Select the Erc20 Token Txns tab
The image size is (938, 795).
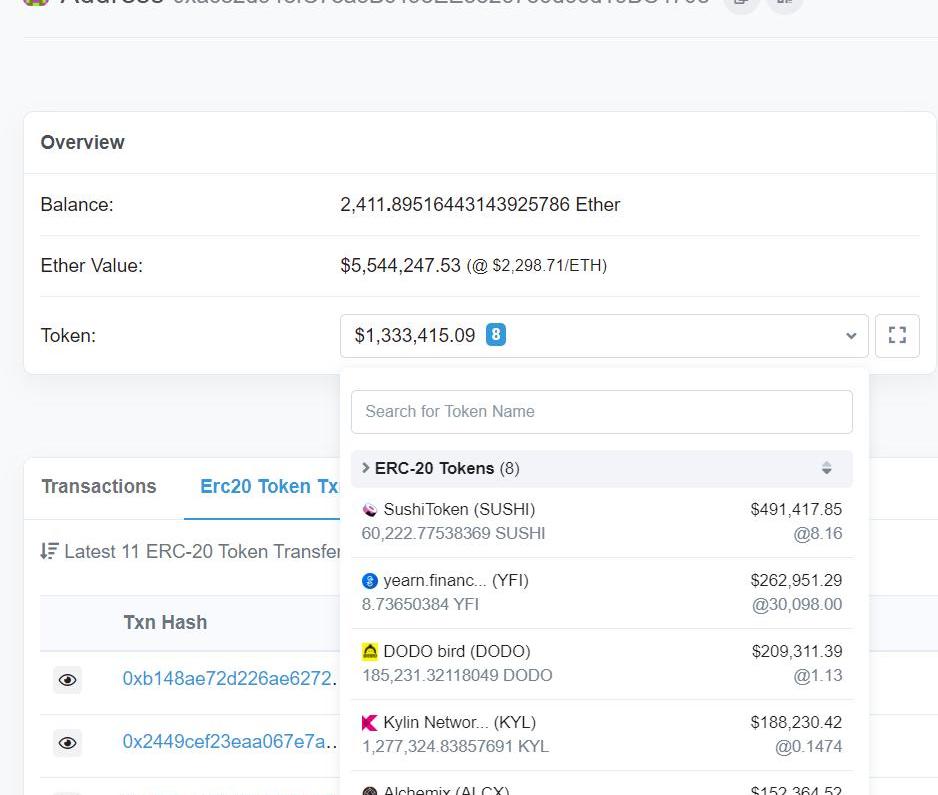click(269, 487)
